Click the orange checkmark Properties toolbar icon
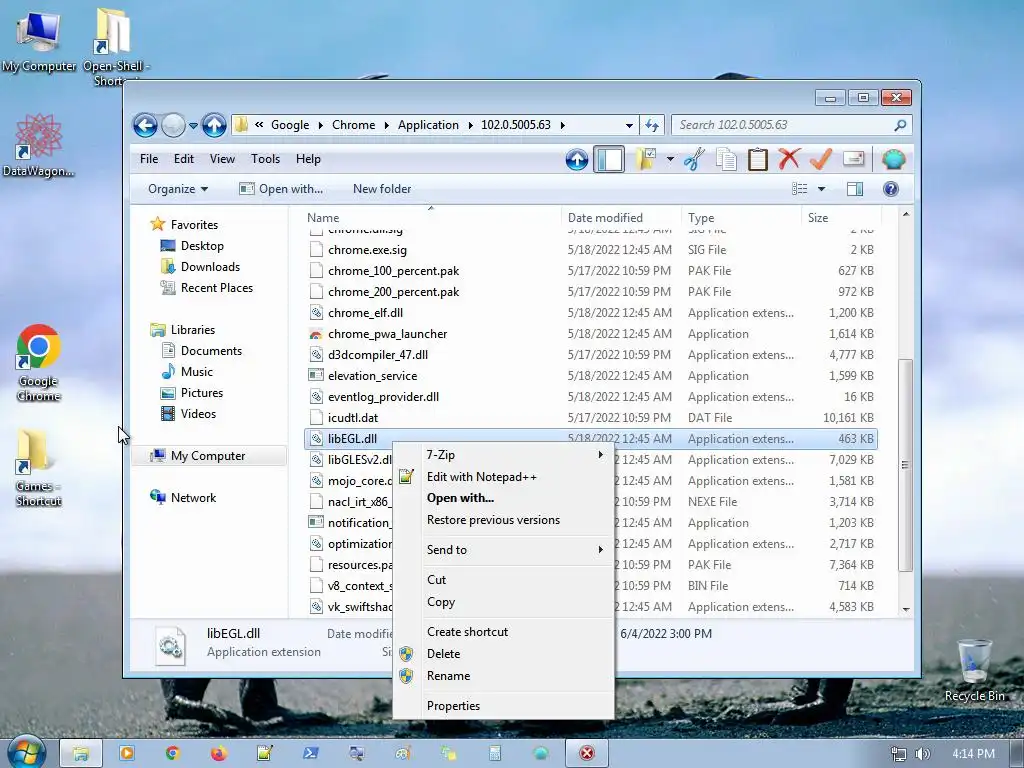This screenshot has height=768, width=1024. pyautogui.click(x=821, y=159)
